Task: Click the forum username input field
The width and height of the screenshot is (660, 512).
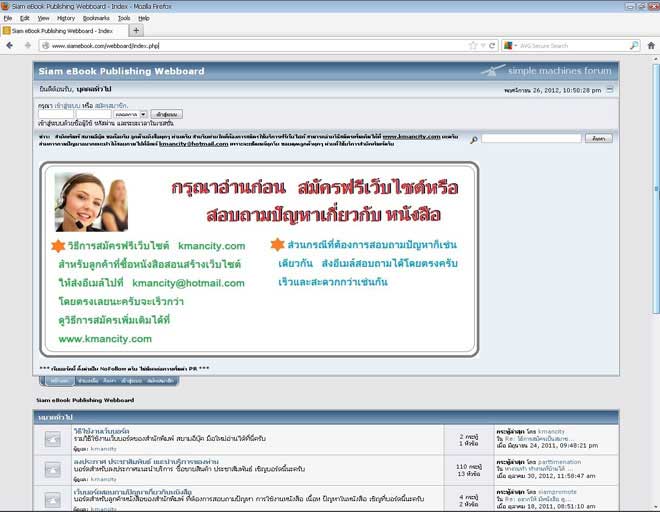Action: [56, 114]
